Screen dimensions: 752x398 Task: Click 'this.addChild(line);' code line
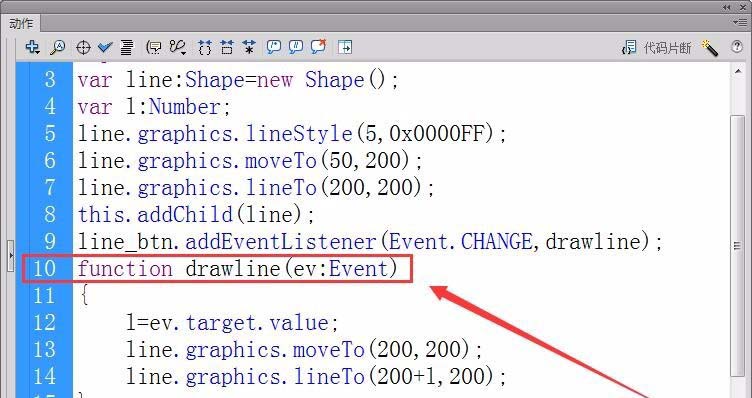pos(196,214)
